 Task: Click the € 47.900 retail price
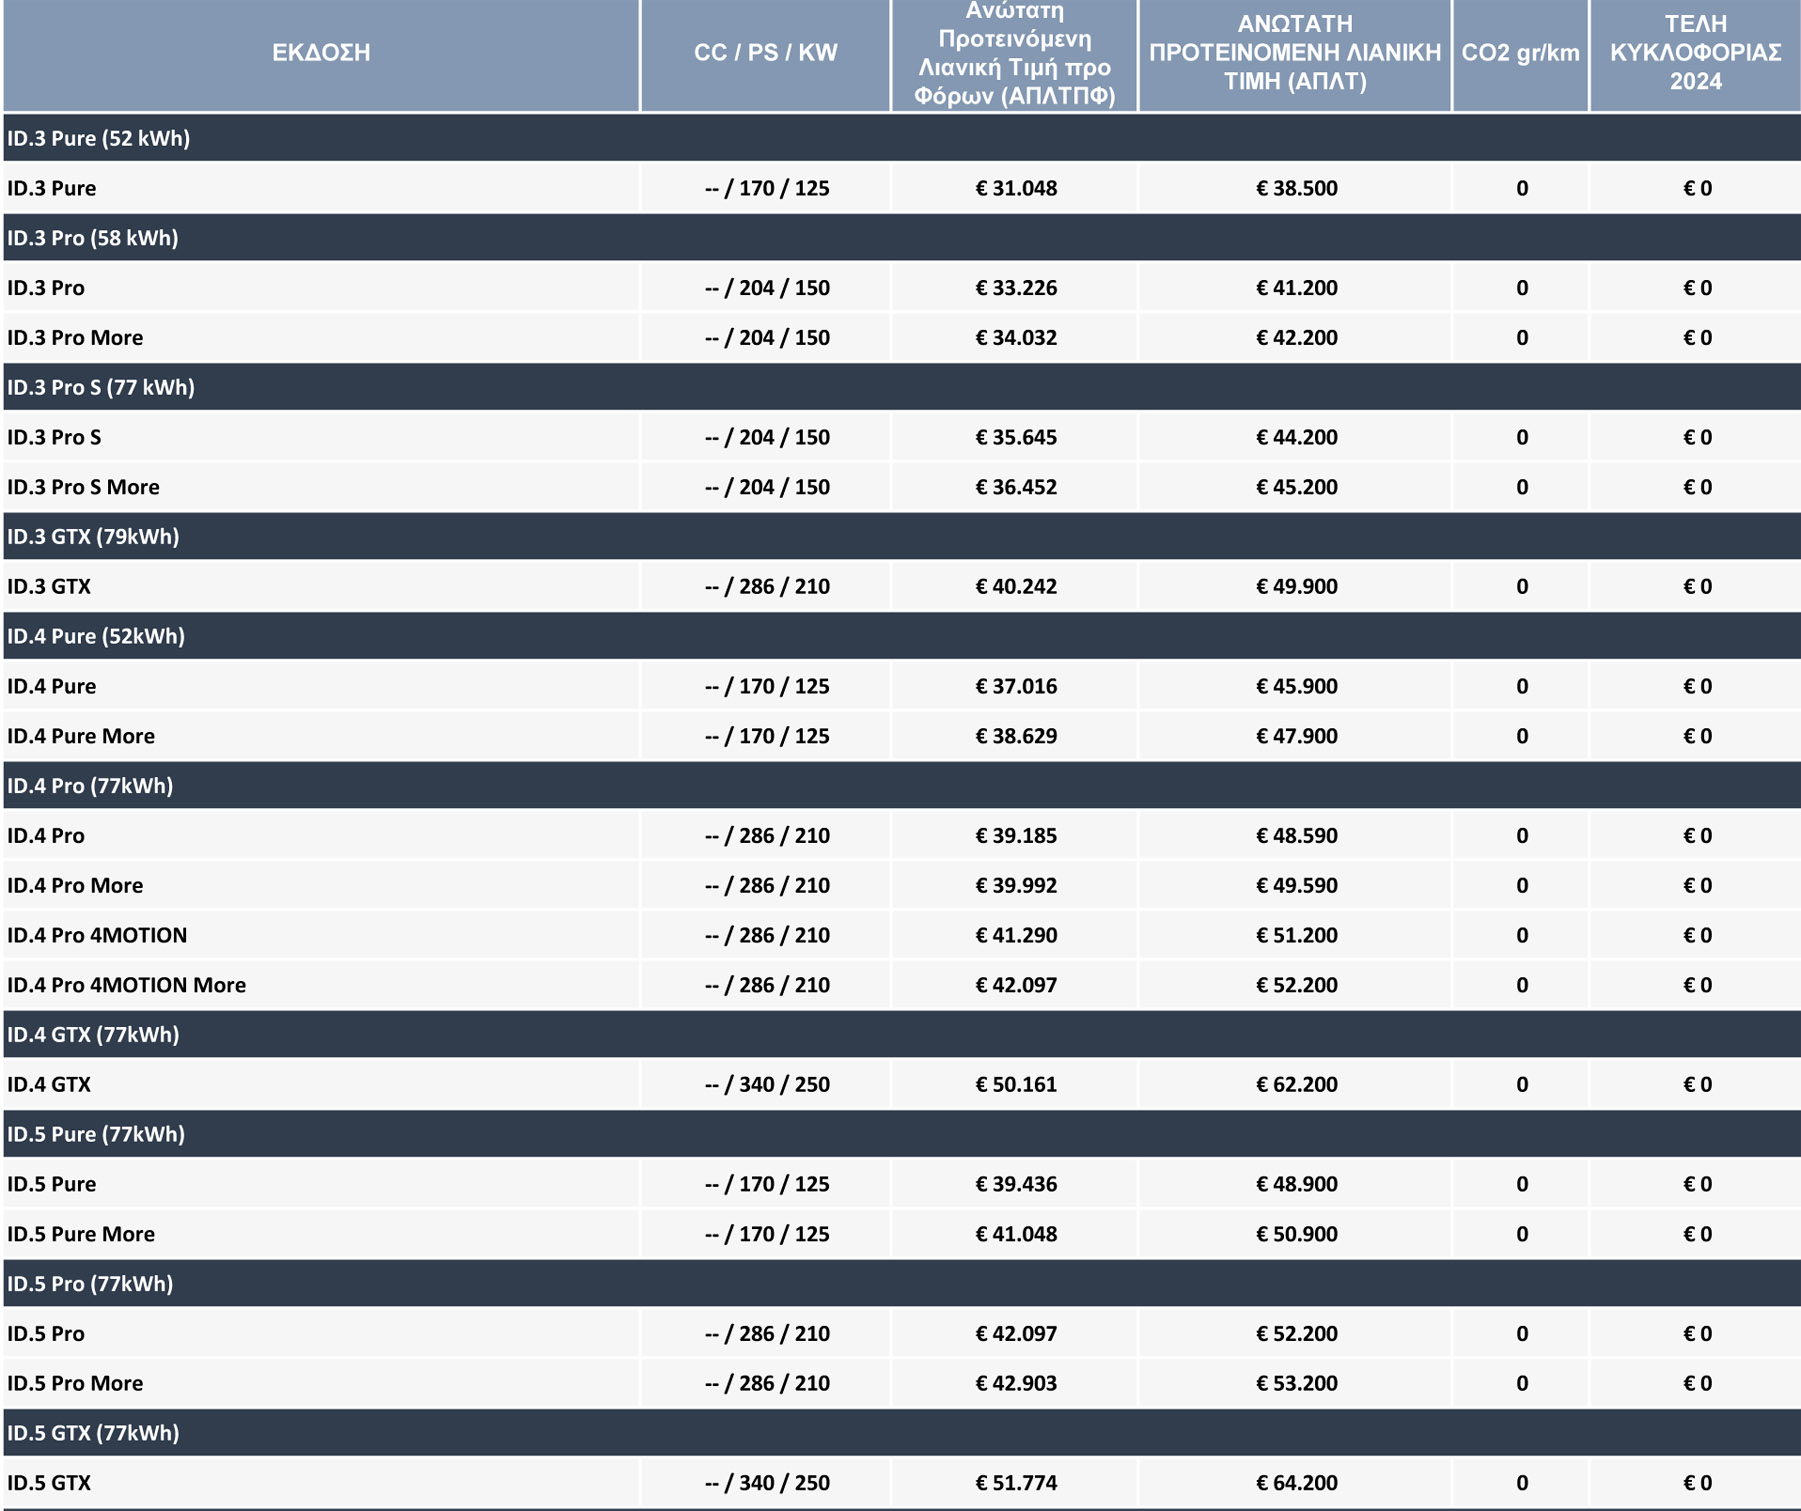click(1296, 736)
